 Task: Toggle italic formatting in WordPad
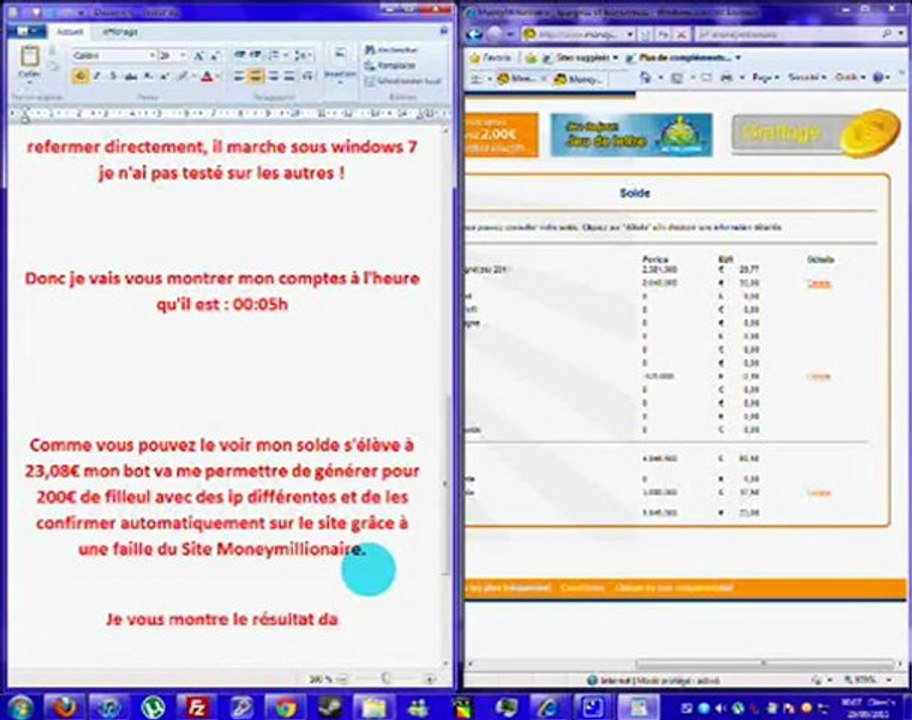coord(97,76)
